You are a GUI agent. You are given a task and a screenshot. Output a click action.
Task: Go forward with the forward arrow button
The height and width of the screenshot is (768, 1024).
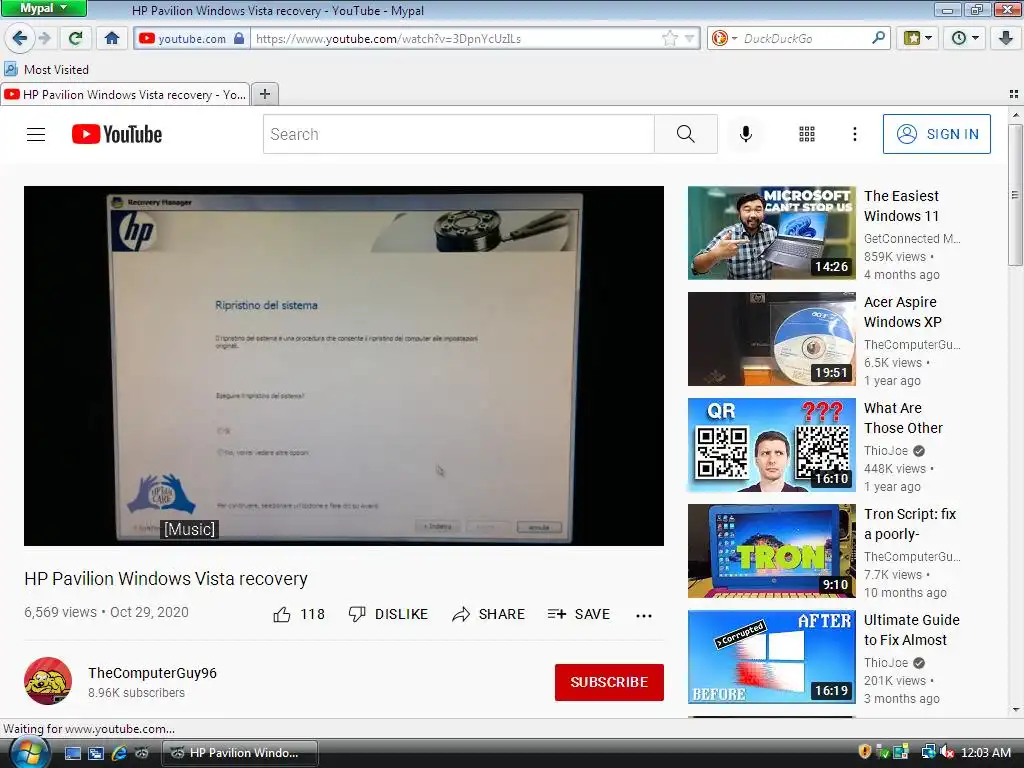coord(44,39)
